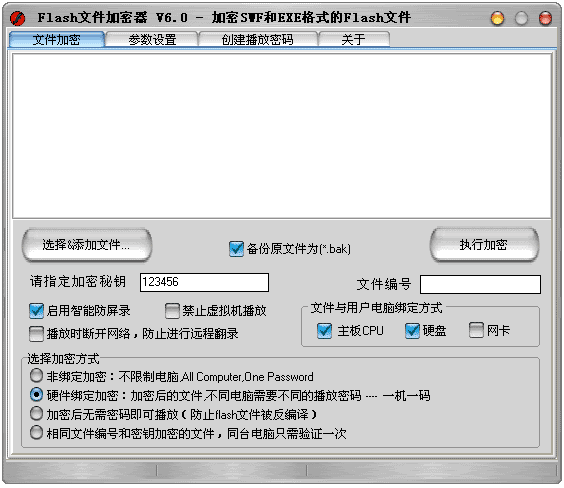The image size is (564, 488).
Task: Open the 关于 tab
Action: 354,39
